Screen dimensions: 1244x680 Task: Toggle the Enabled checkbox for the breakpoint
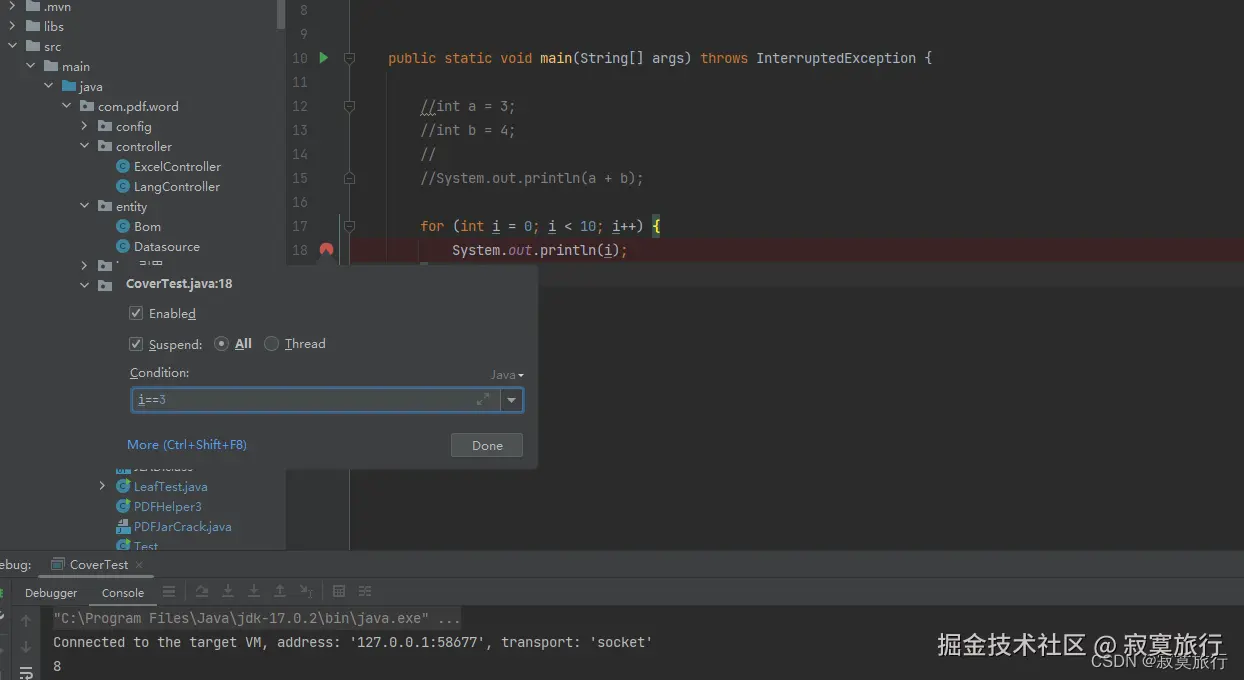(x=136, y=313)
